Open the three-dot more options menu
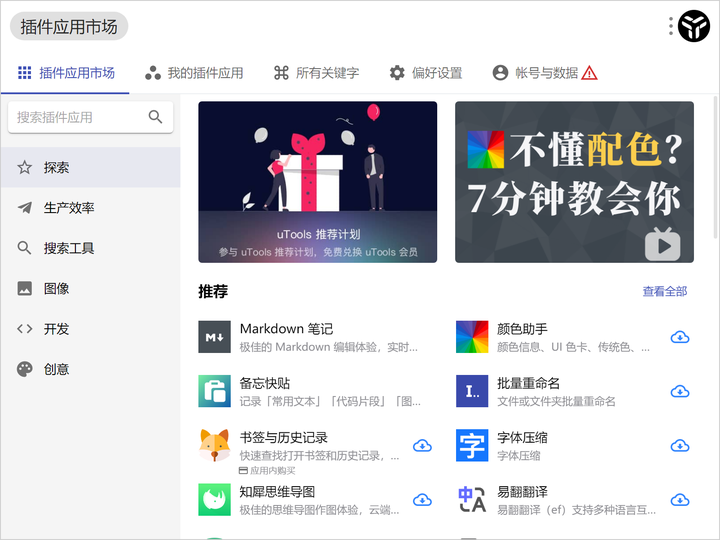 coord(671,26)
